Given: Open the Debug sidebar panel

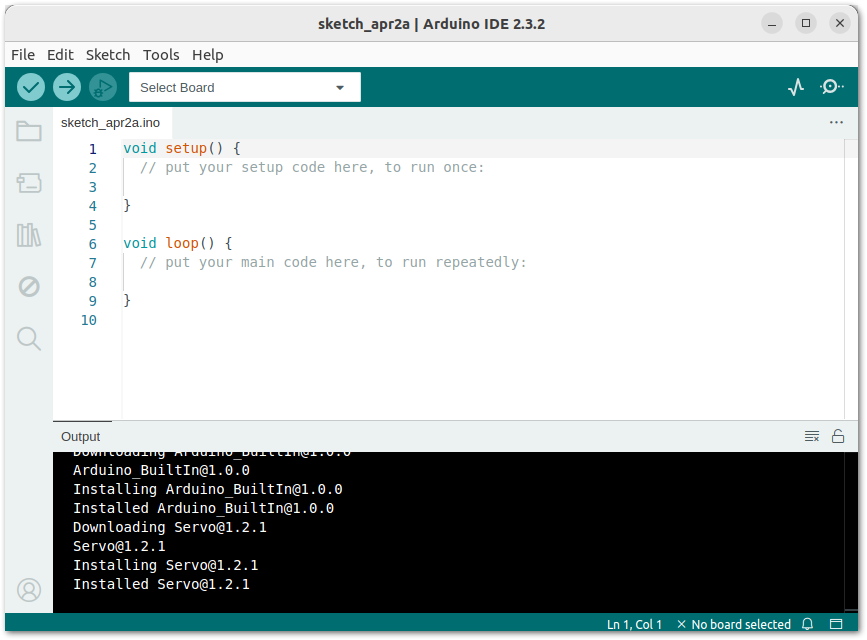Looking at the screenshot, I should click(x=29, y=287).
